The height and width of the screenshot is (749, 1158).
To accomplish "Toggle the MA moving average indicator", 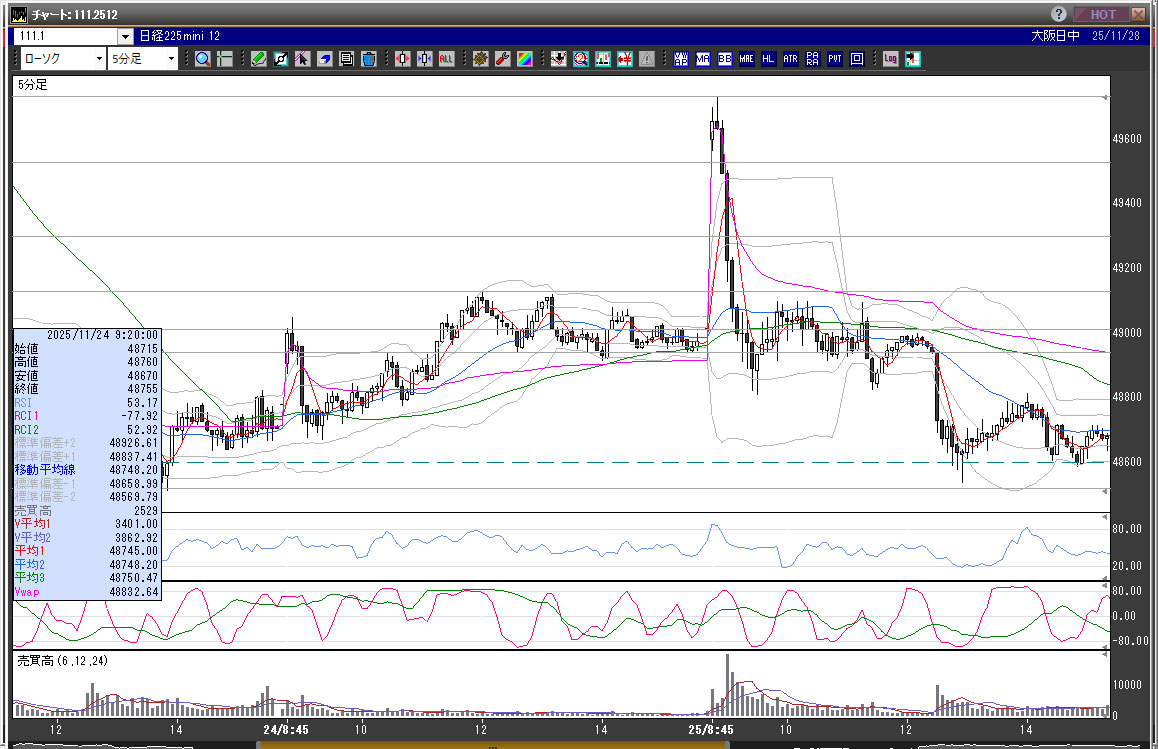I will 703,59.
